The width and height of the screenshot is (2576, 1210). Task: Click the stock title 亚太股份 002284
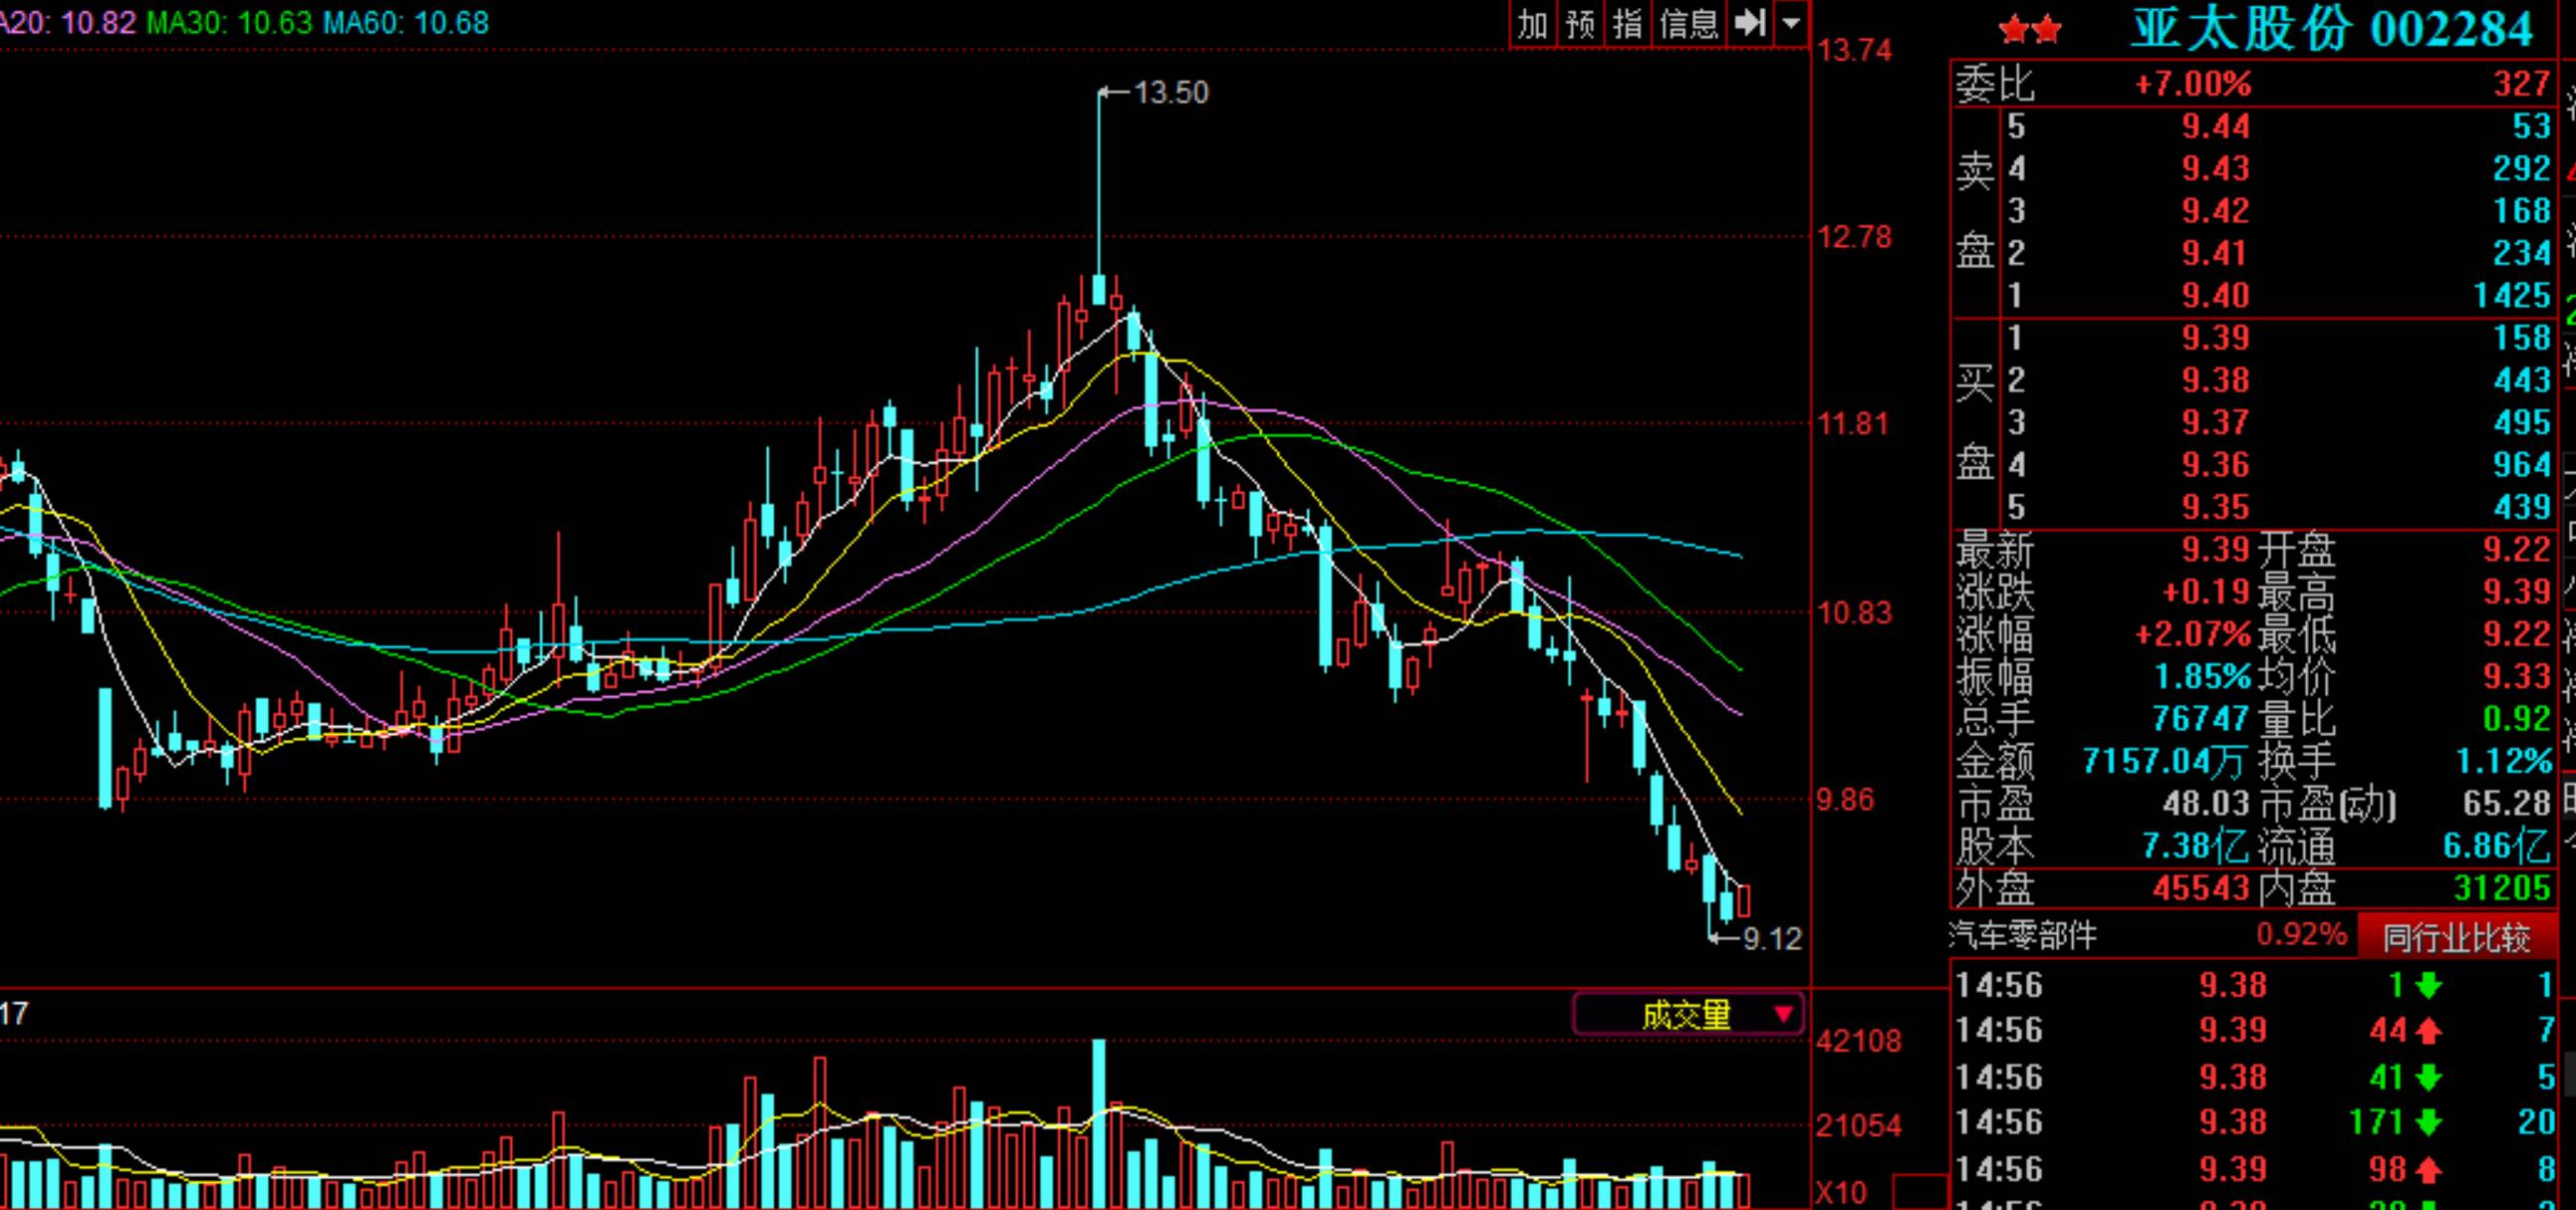(2332, 28)
